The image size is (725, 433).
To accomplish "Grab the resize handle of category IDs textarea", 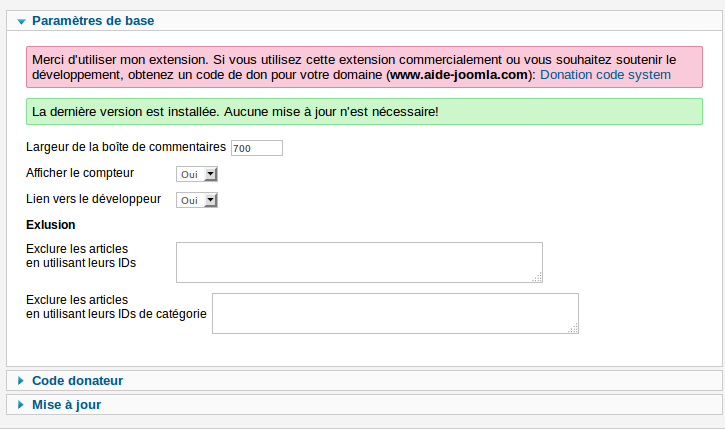I will (573, 328).
